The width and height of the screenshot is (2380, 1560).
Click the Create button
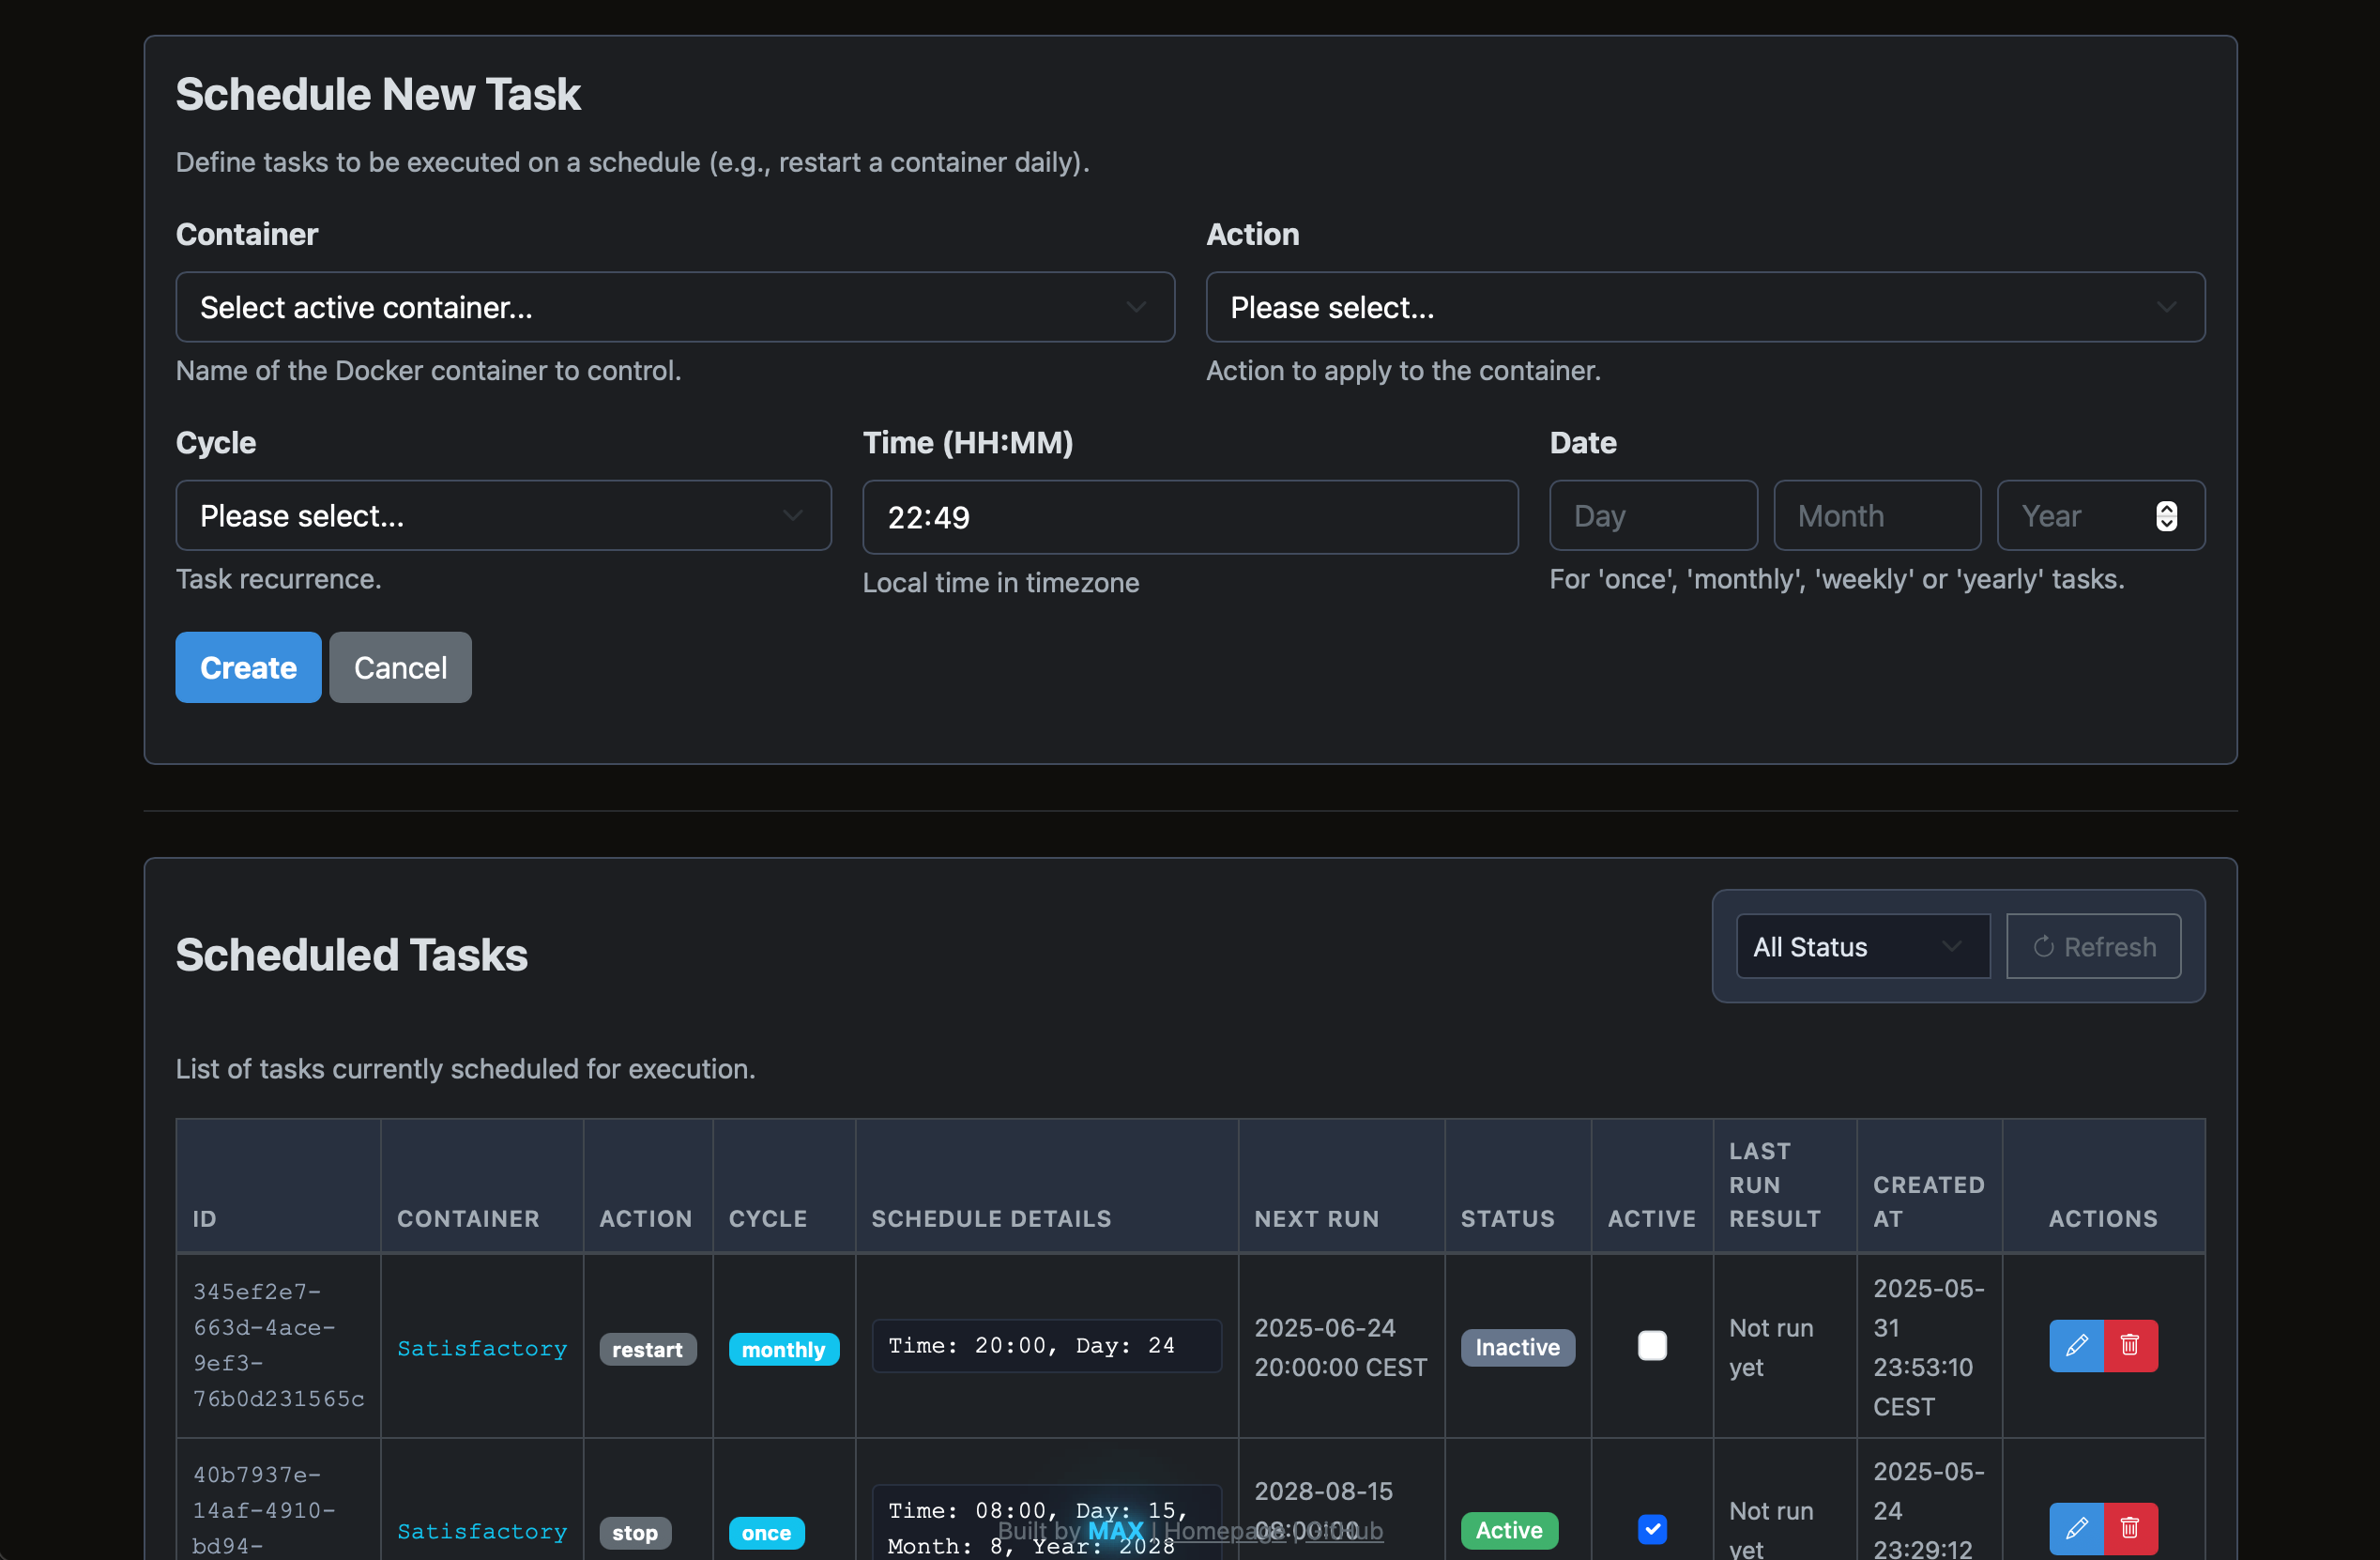[x=248, y=667]
